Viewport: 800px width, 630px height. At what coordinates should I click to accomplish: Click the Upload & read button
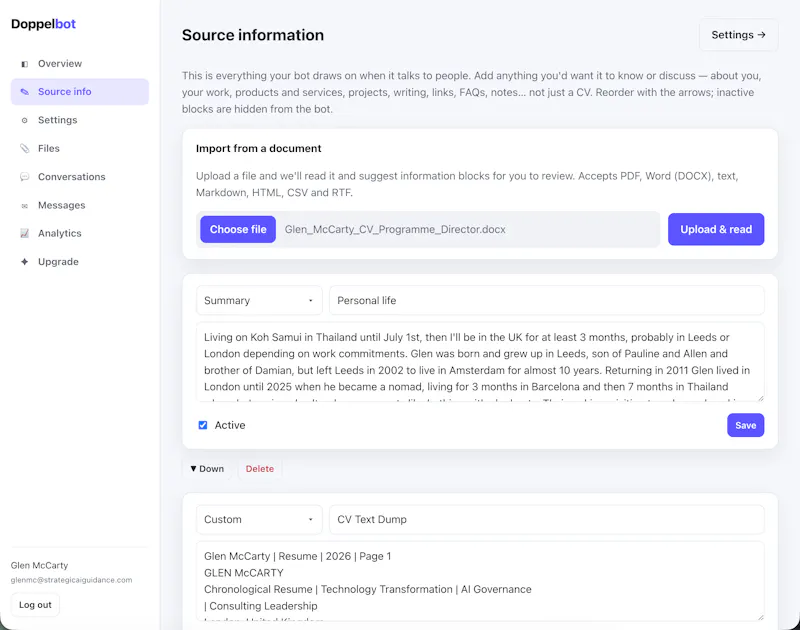click(x=716, y=230)
